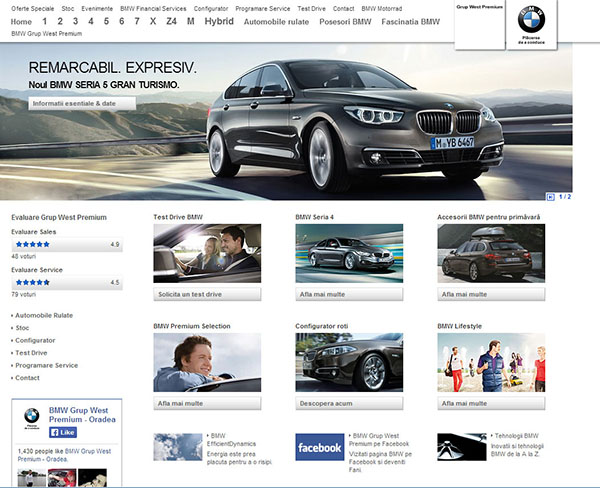
Task: Click the 48 voturi text
Action: click(x=23, y=256)
